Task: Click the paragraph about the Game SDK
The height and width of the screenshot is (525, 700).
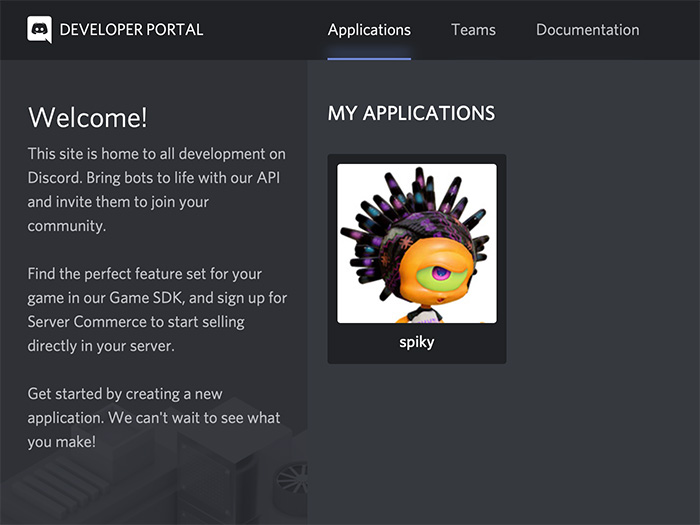Action: 157,310
